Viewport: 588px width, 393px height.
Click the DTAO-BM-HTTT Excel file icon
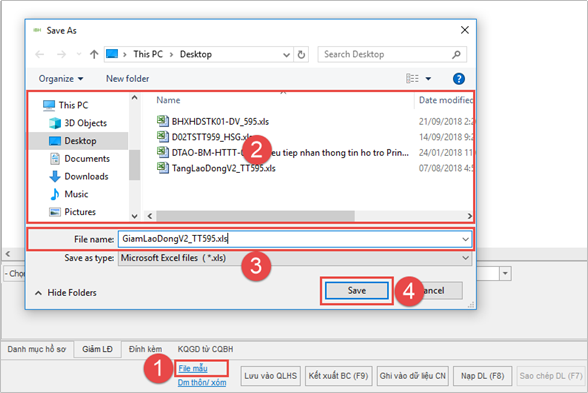(x=162, y=152)
